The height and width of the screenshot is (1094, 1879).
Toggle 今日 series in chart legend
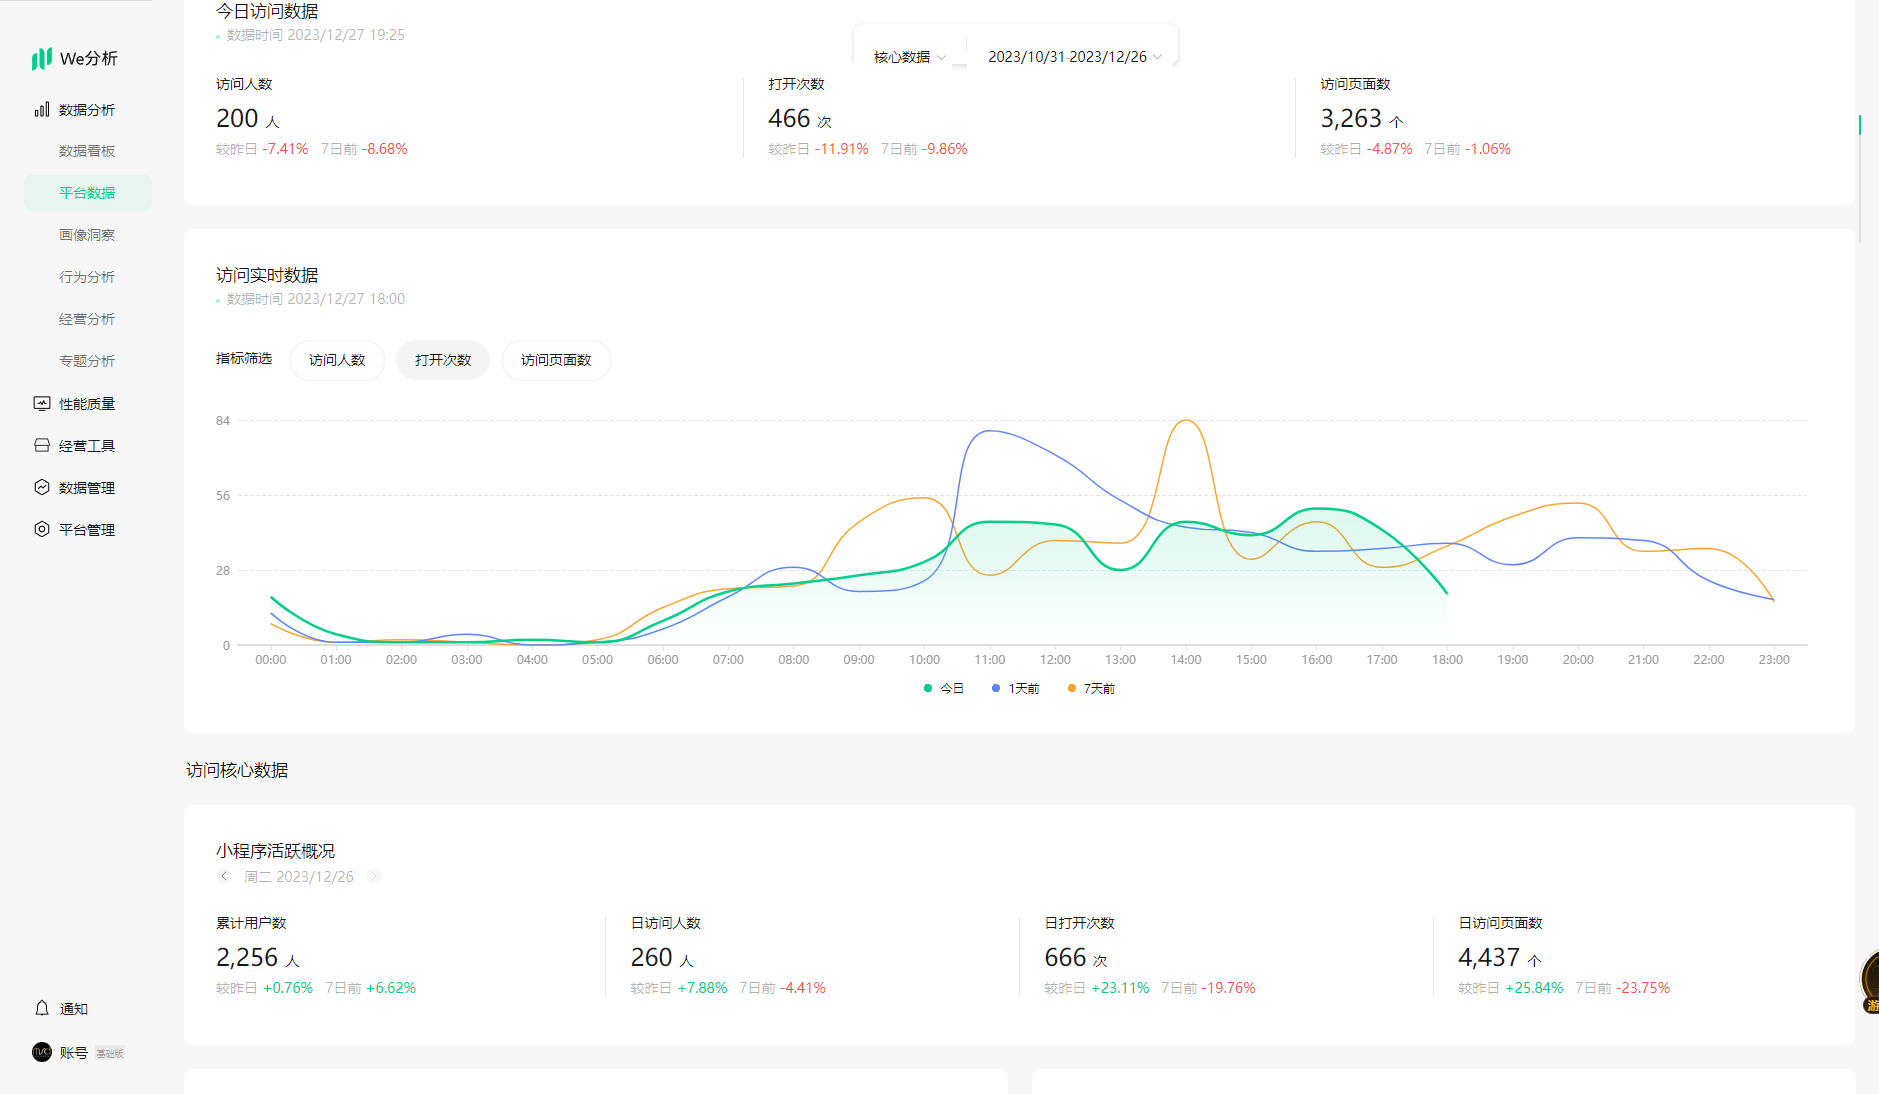coord(943,688)
